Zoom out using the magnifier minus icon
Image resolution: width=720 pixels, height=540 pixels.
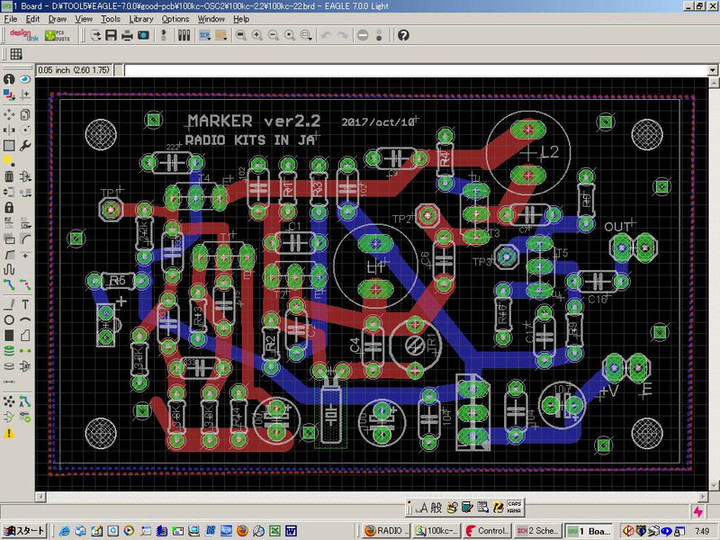pyautogui.click(x=273, y=35)
